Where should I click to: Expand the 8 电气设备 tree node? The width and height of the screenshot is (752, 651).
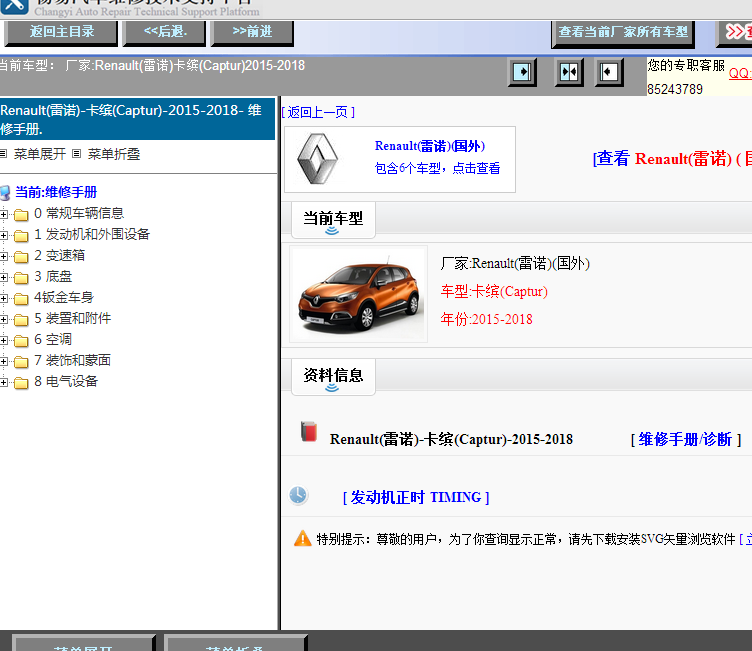pyautogui.click(x=4, y=382)
